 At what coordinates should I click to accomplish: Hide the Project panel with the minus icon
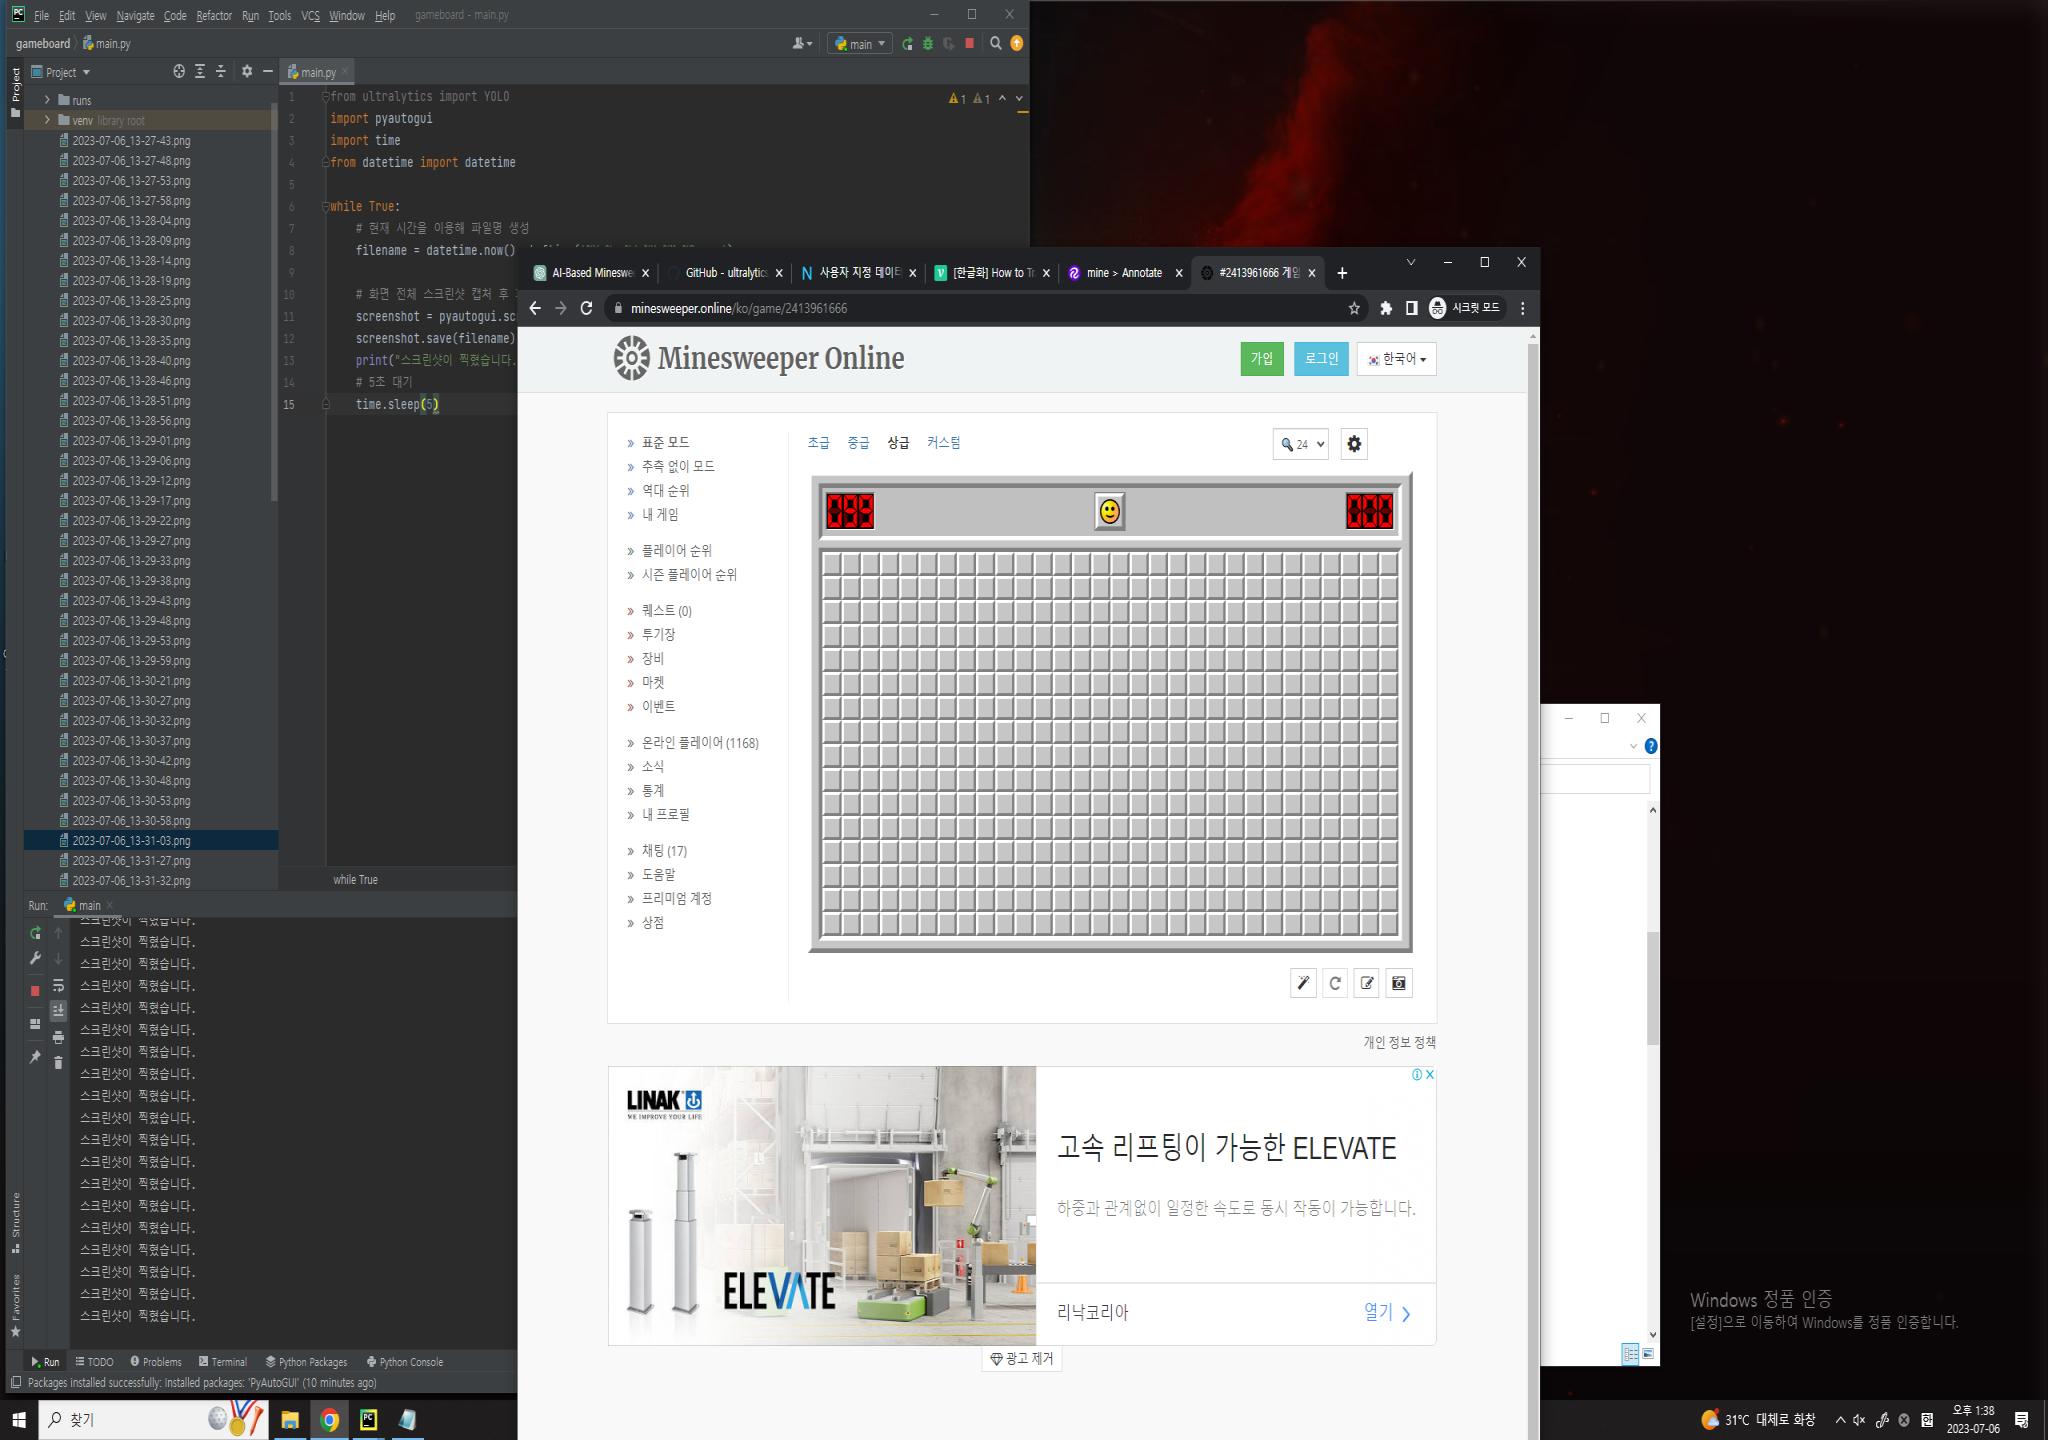(x=267, y=71)
